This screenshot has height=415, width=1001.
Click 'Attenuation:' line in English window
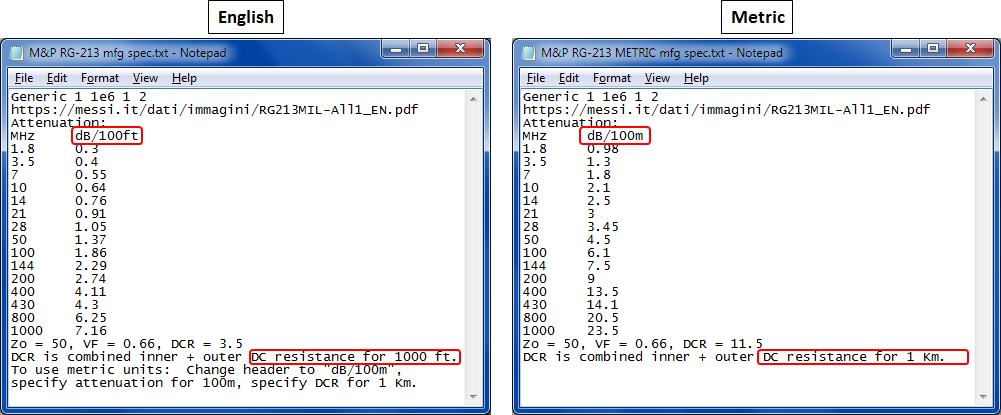(x=58, y=123)
